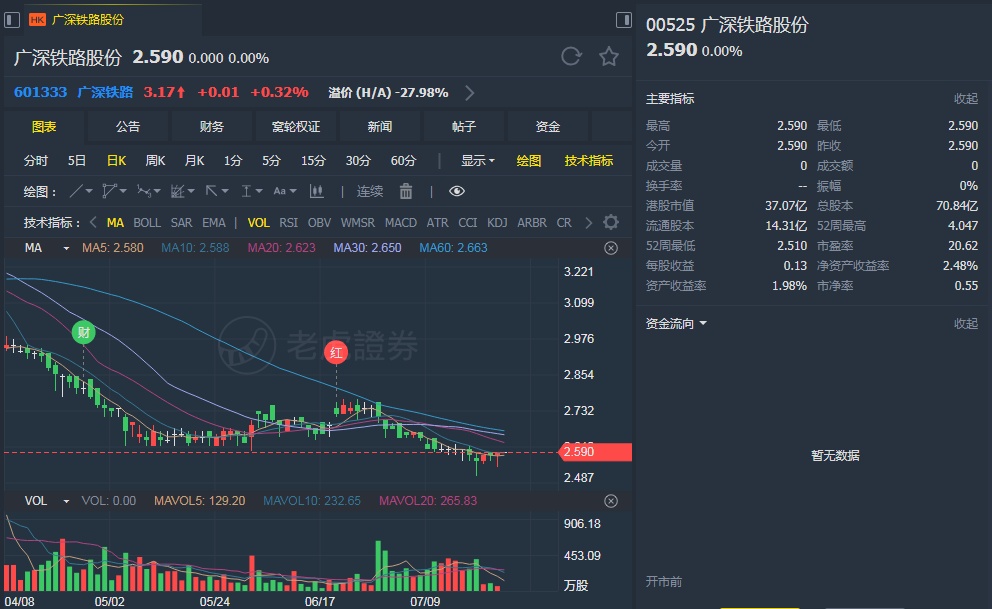Open the 显示 display dropdown

tap(477, 161)
